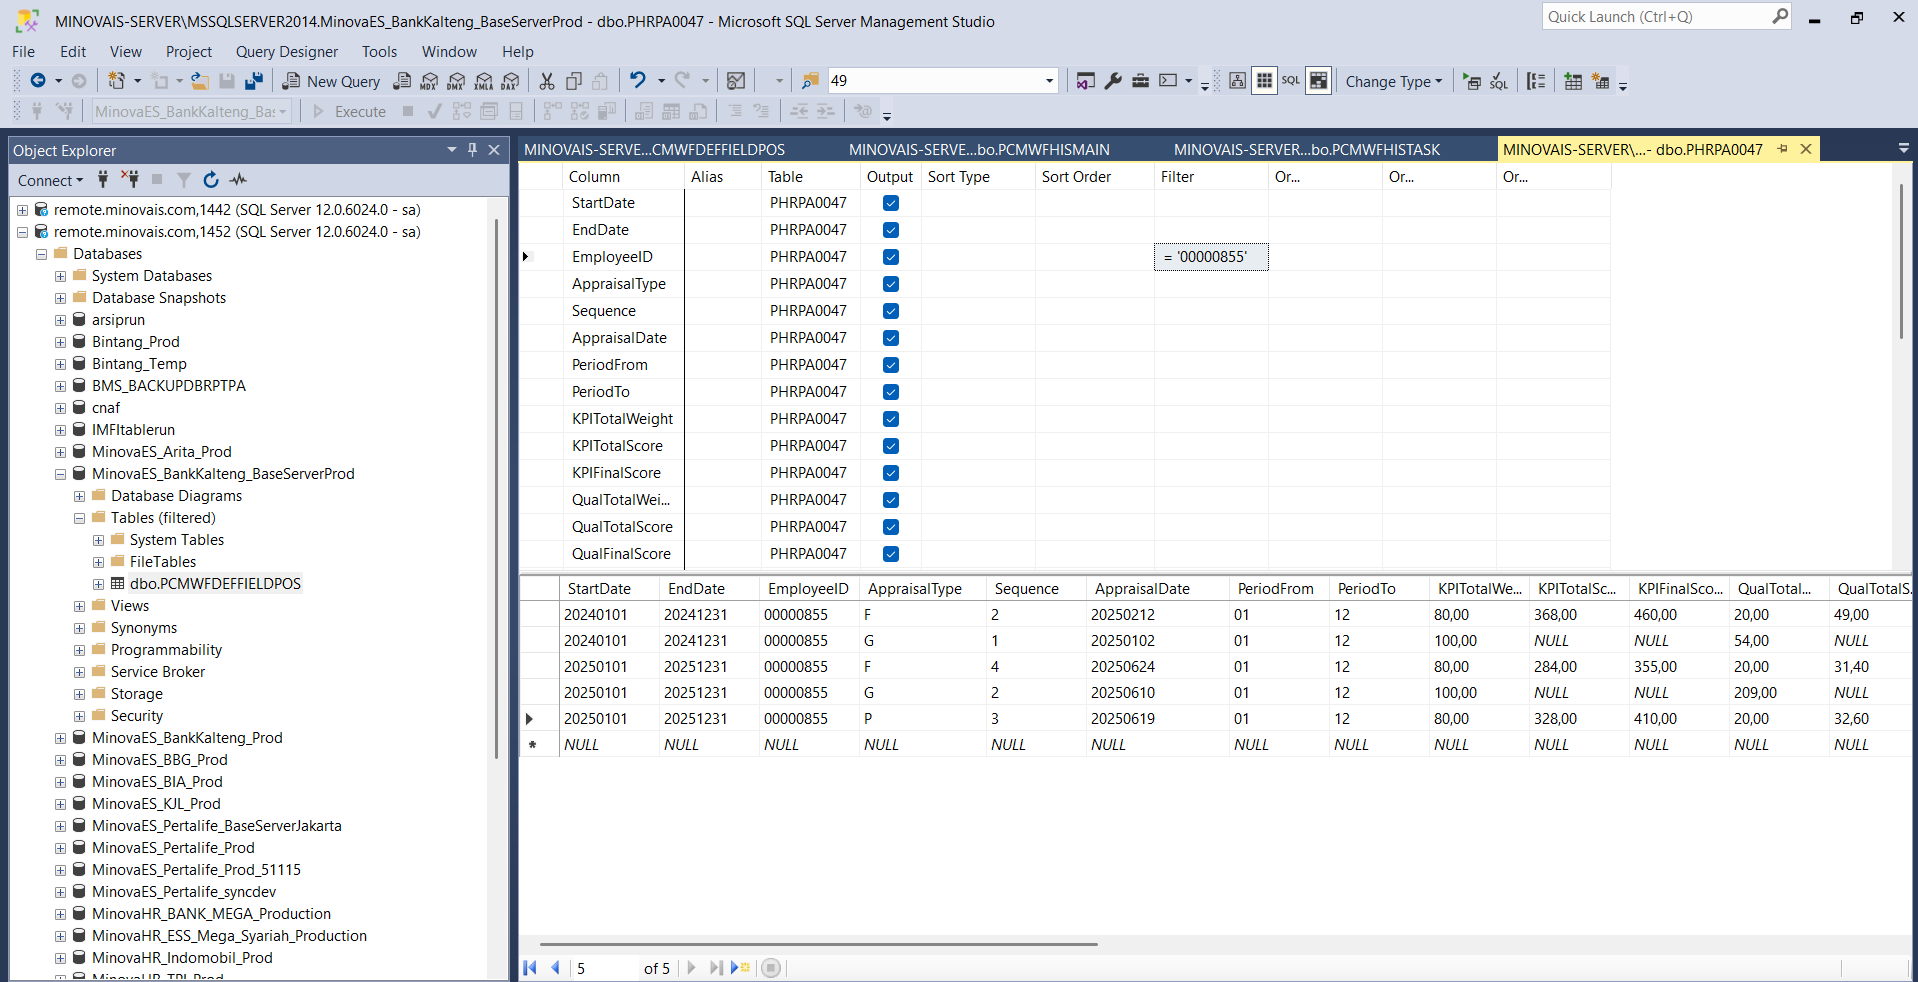Uncheck Output for Sequence column

tap(891, 311)
